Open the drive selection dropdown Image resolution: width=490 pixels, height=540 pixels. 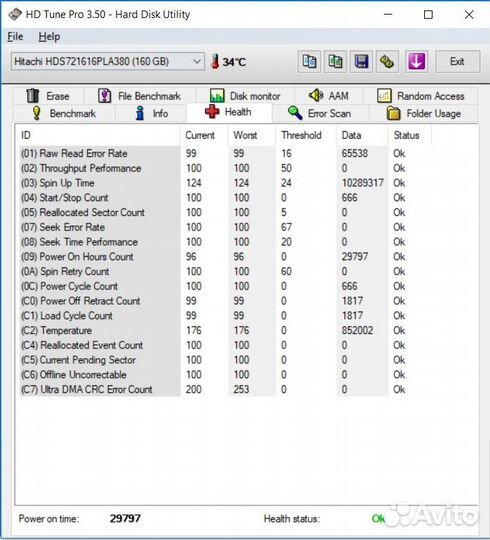[108, 62]
